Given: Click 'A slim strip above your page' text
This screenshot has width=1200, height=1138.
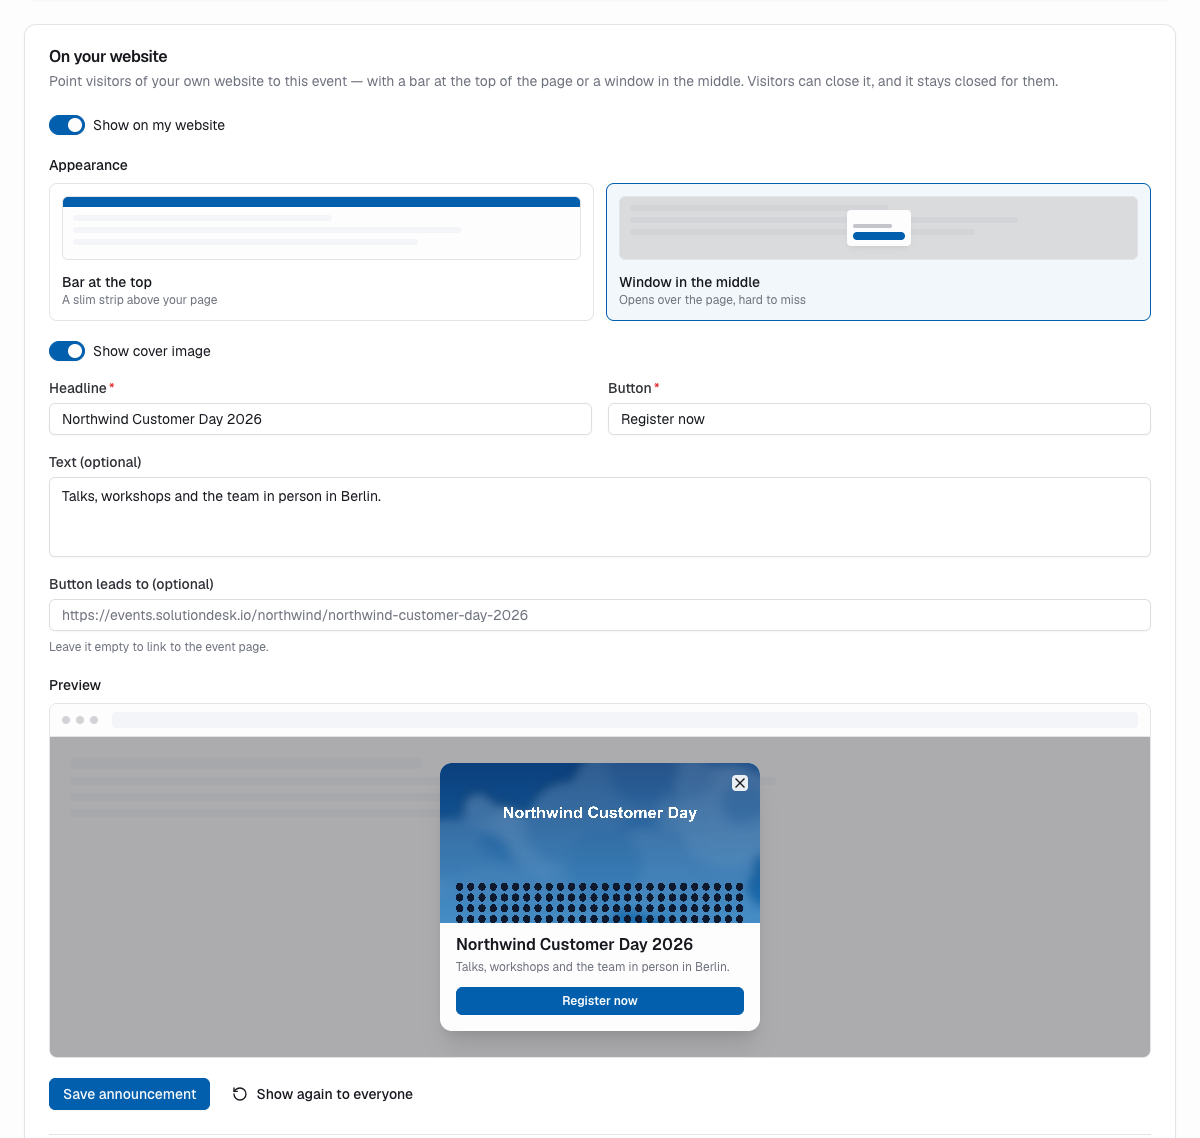Looking at the screenshot, I should coord(139,300).
